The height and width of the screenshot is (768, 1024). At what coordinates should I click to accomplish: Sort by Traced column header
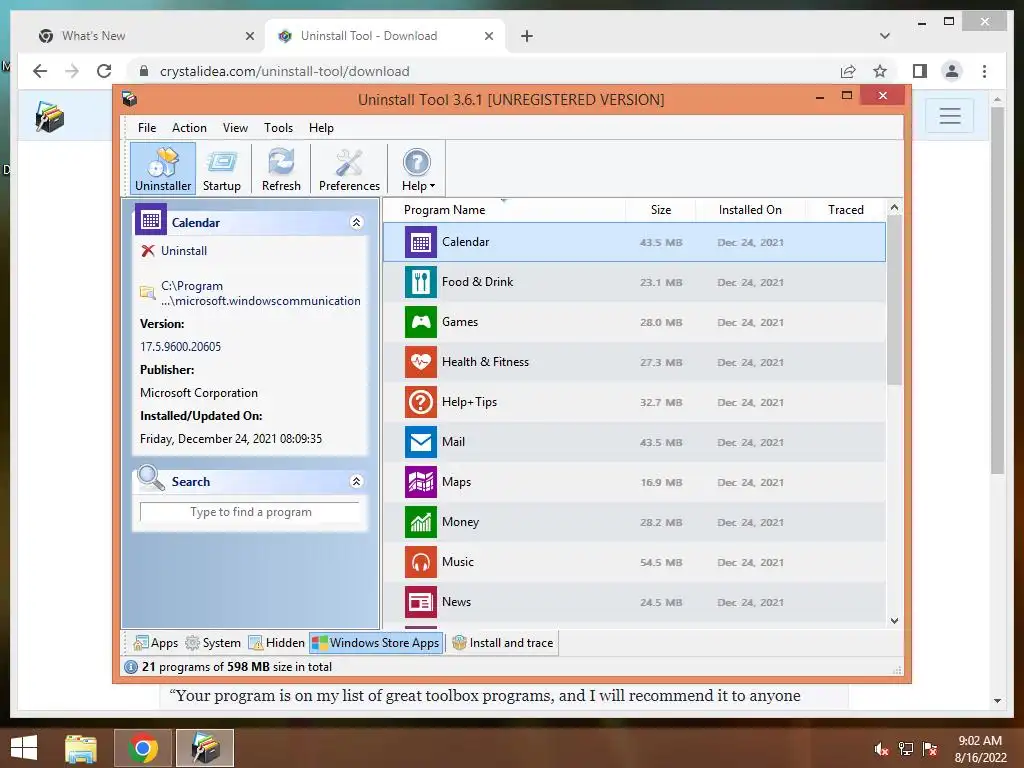pyautogui.click(x=846, y=210)
